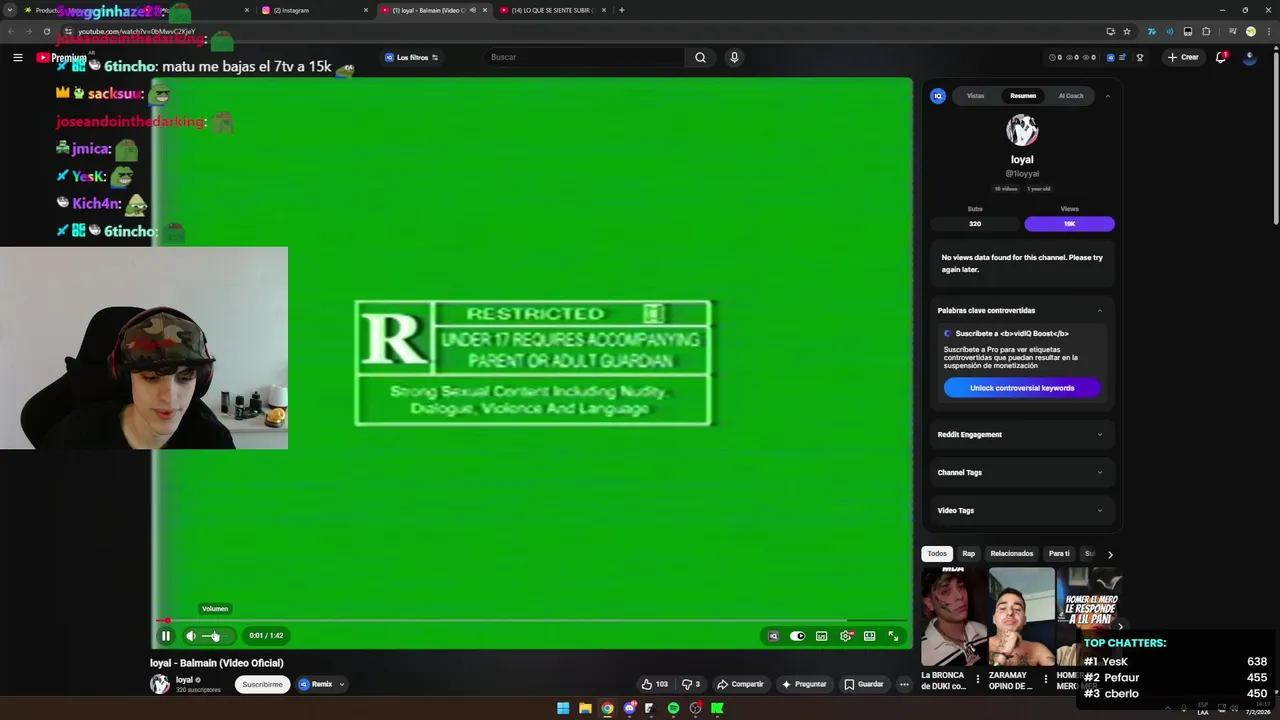Switch to the AI Coach tab
1280x720 pixels.
1071,96
